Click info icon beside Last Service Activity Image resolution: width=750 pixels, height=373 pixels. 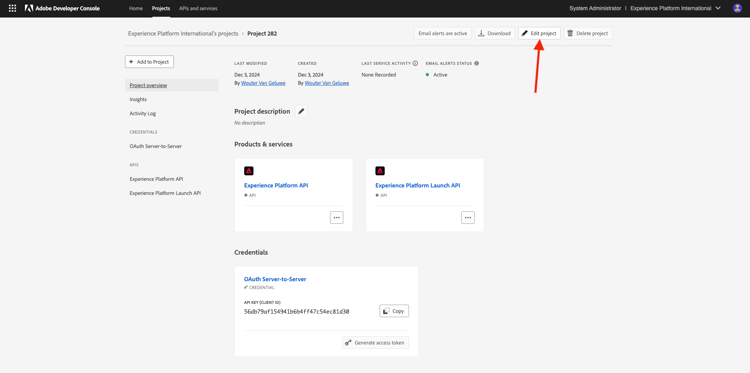[415, 63]
